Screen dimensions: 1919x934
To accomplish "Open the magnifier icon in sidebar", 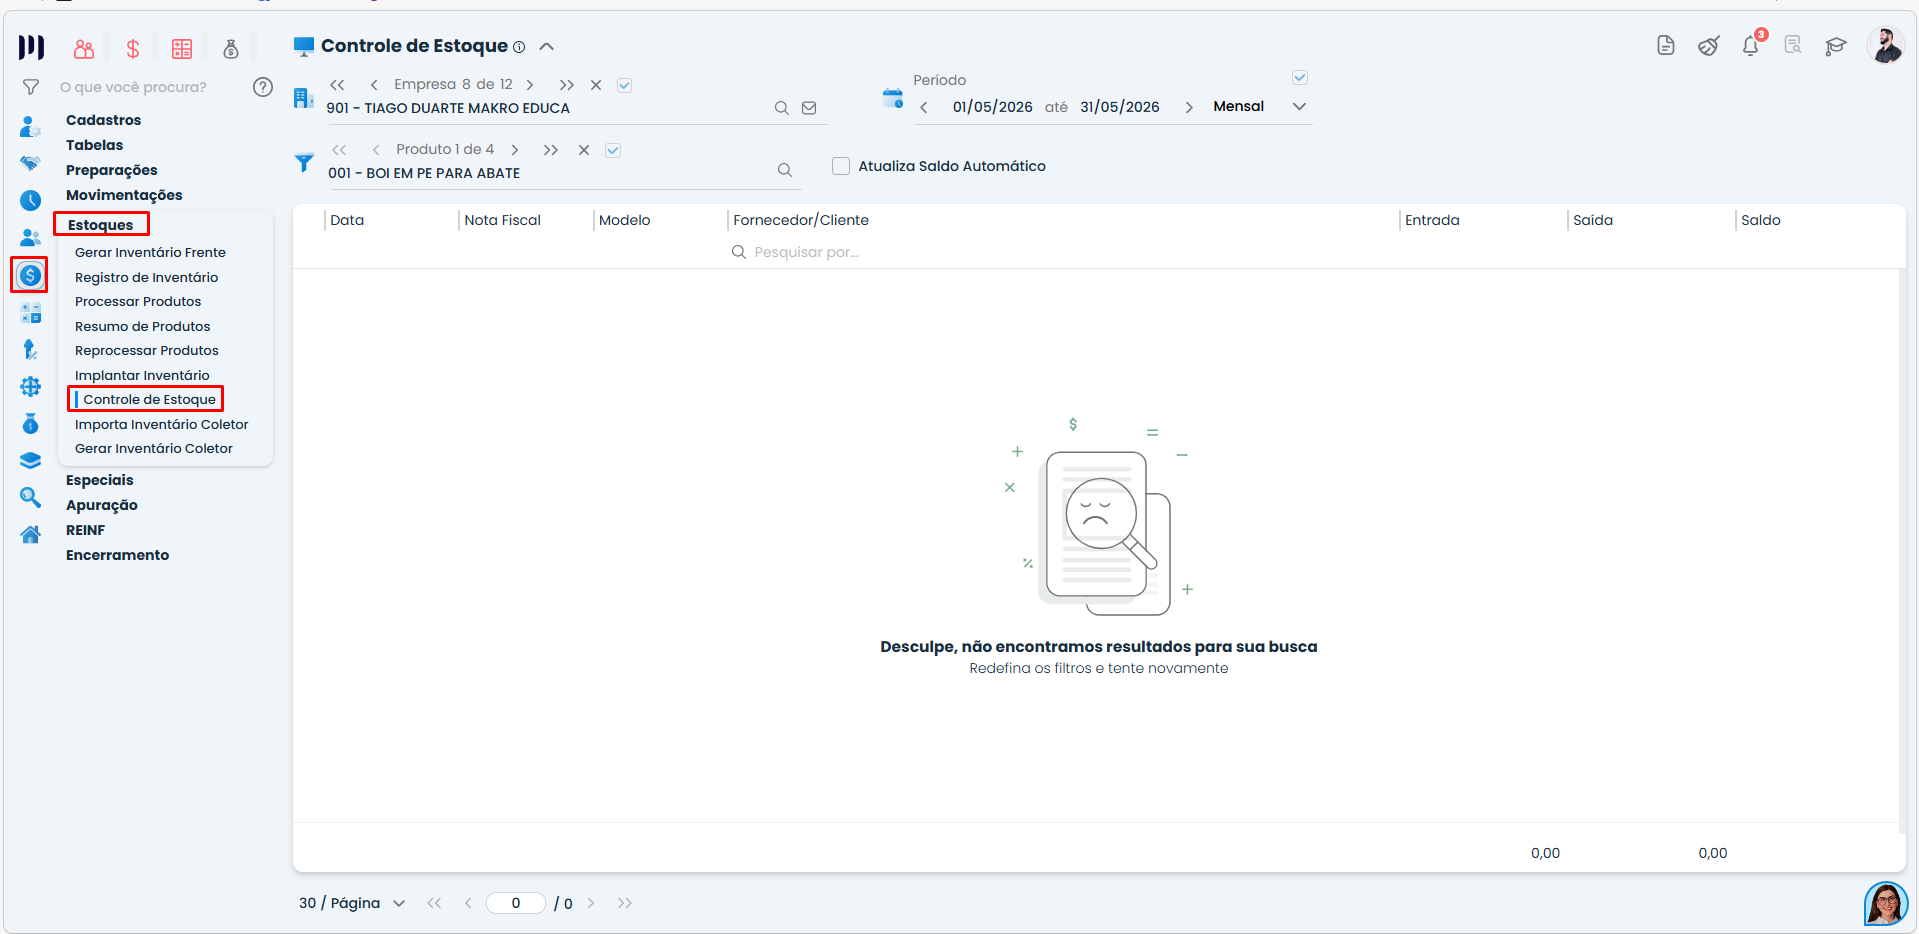I will point(30,497).
